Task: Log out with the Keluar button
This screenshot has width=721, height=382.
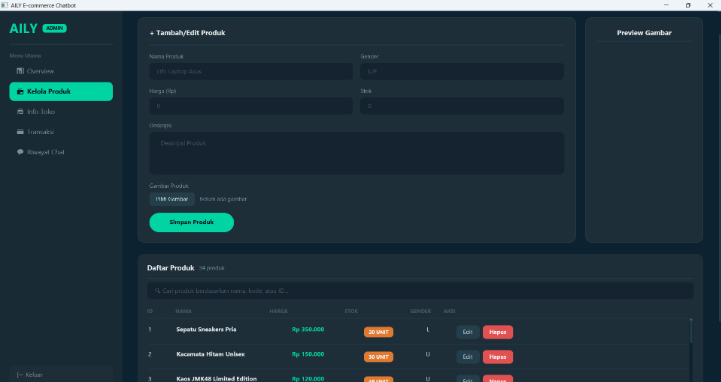Action: [61, 375]
